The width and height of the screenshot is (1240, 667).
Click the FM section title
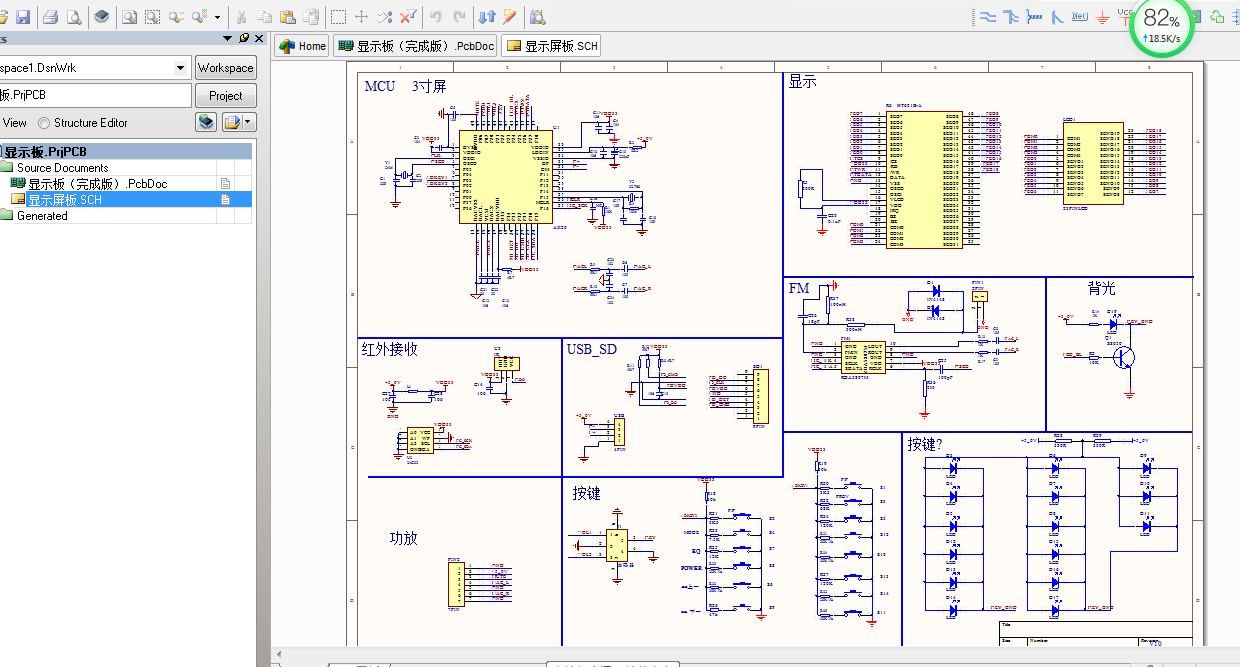click(x=799, y=288)
